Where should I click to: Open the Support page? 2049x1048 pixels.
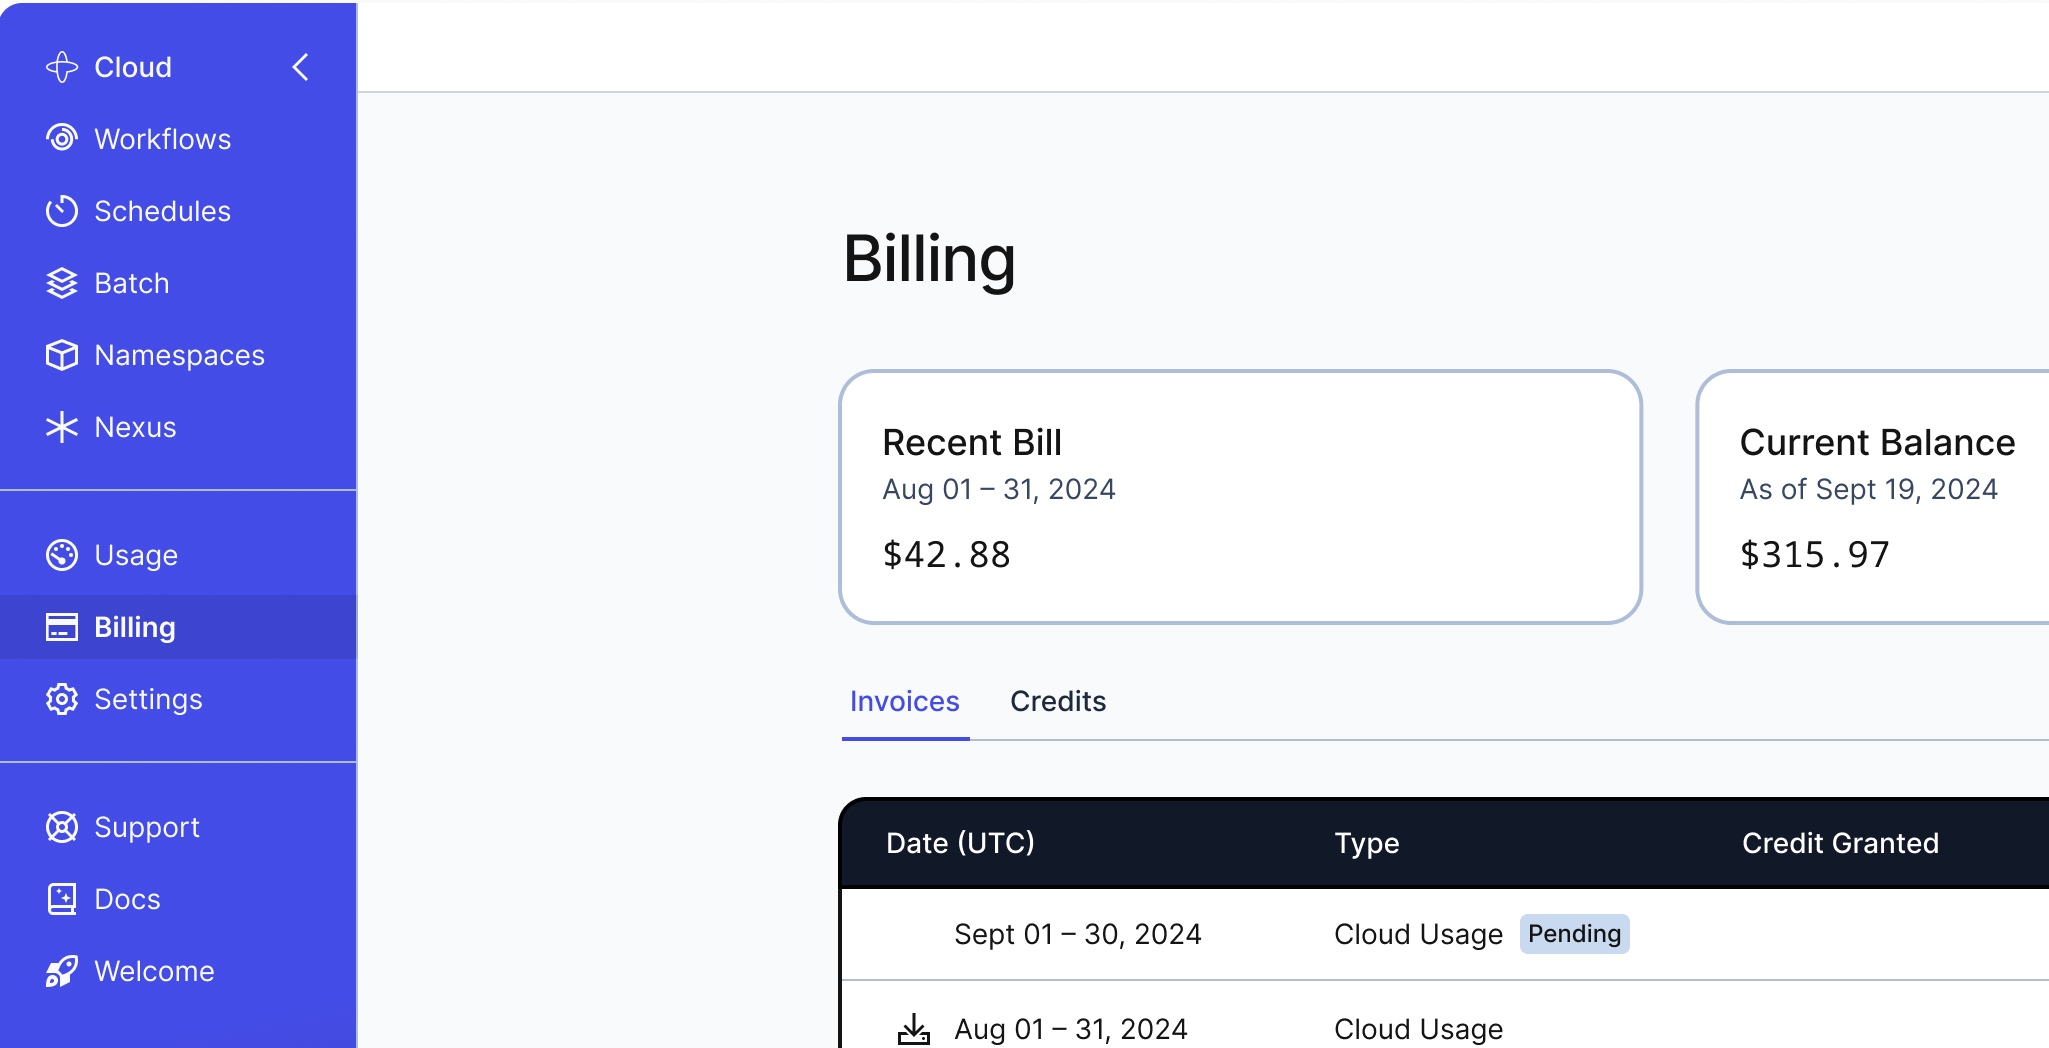pyautogui.click(x=147, y=827)
